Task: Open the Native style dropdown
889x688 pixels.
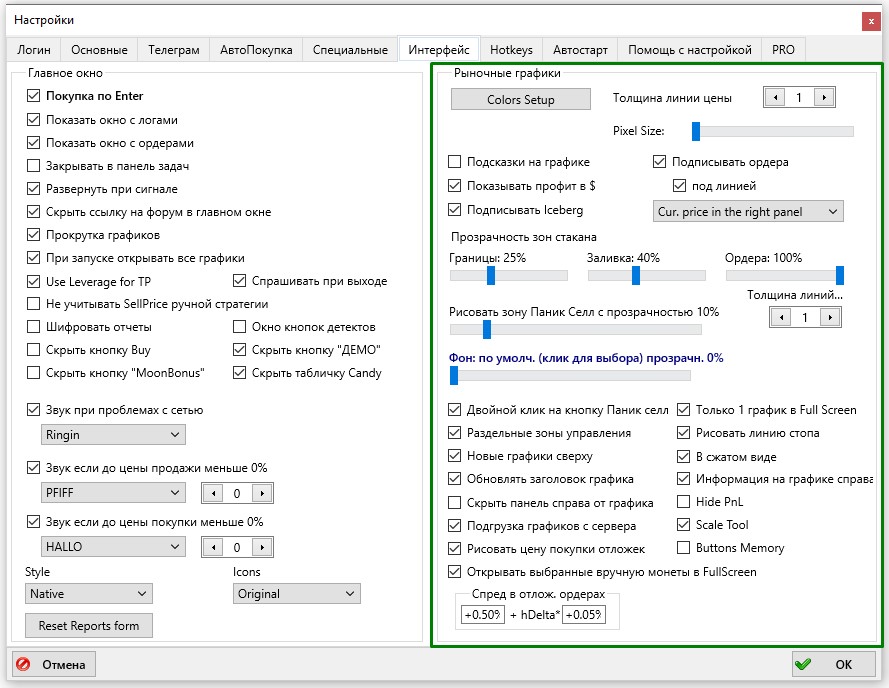Action: coord(88,594)
